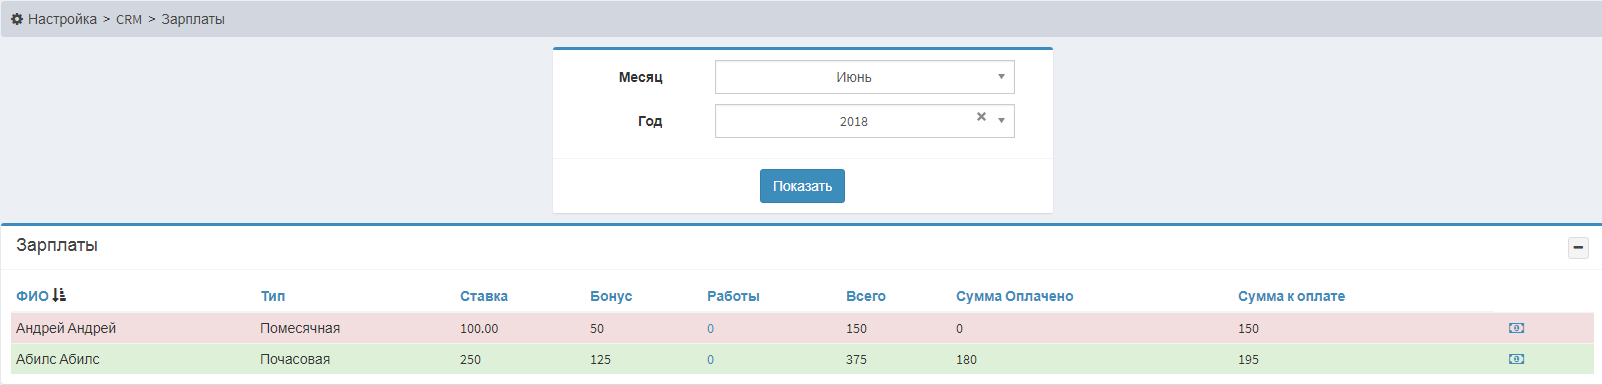This screenshot has width=1602, height=385.
Task: Sort table by Всего column
Action: click(x=866, y=296)
